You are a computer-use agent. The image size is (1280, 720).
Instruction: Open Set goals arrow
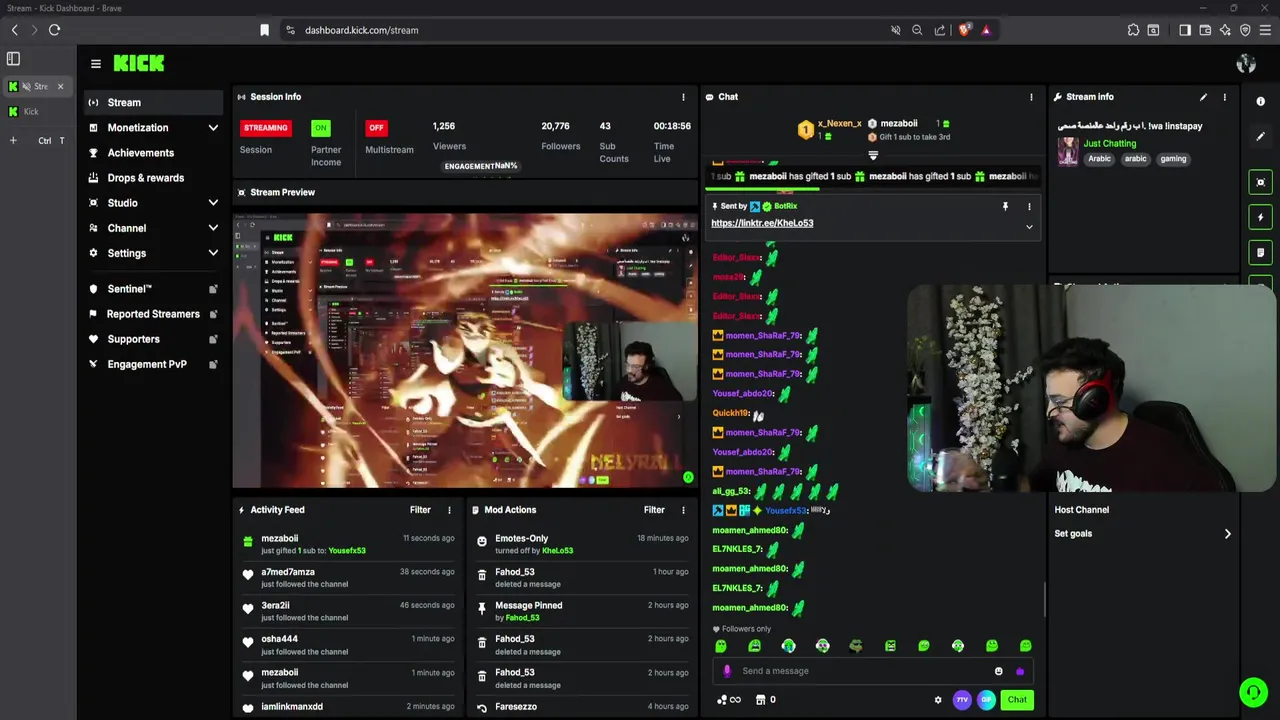(1227, 534)
